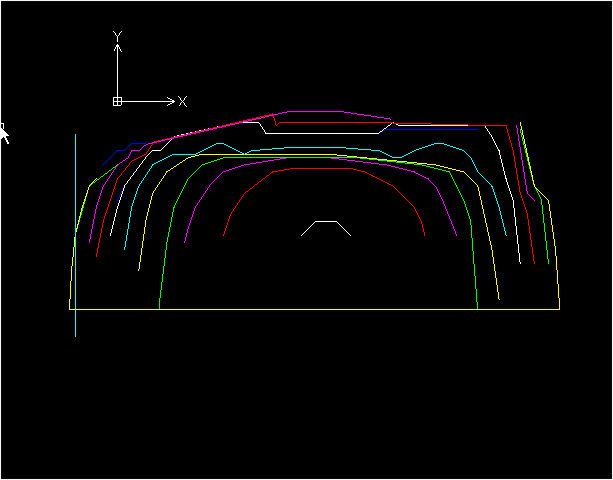The width and height of the screenshot is (613, 480).
Task: Select the red horizontal line at top right
Action: 430,125
